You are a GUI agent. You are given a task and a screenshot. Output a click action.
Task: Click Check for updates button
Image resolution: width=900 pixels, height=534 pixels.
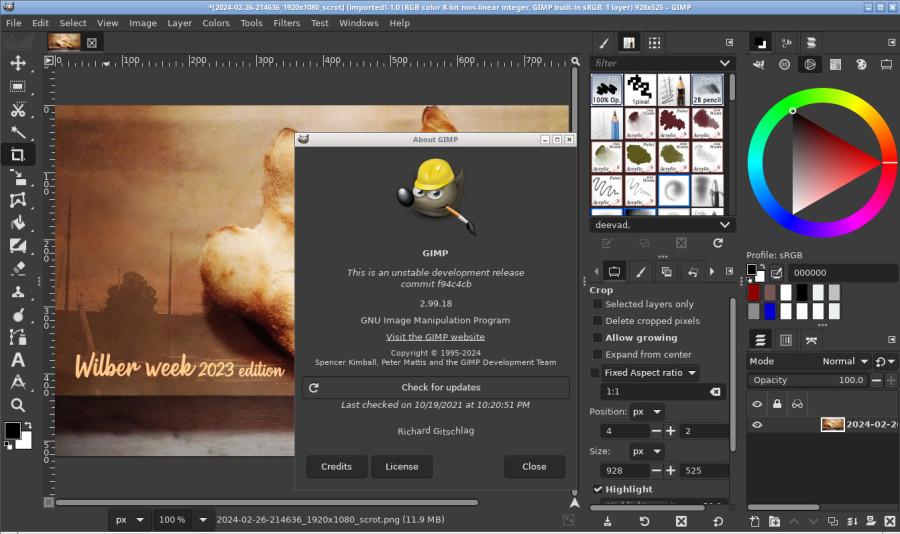[x=436, y=388]
